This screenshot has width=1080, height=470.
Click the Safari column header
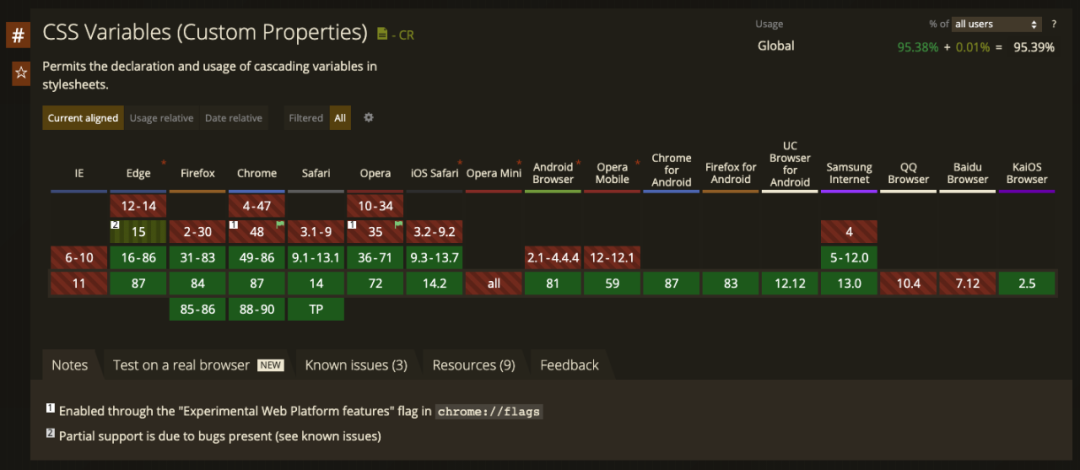(316, 174)
